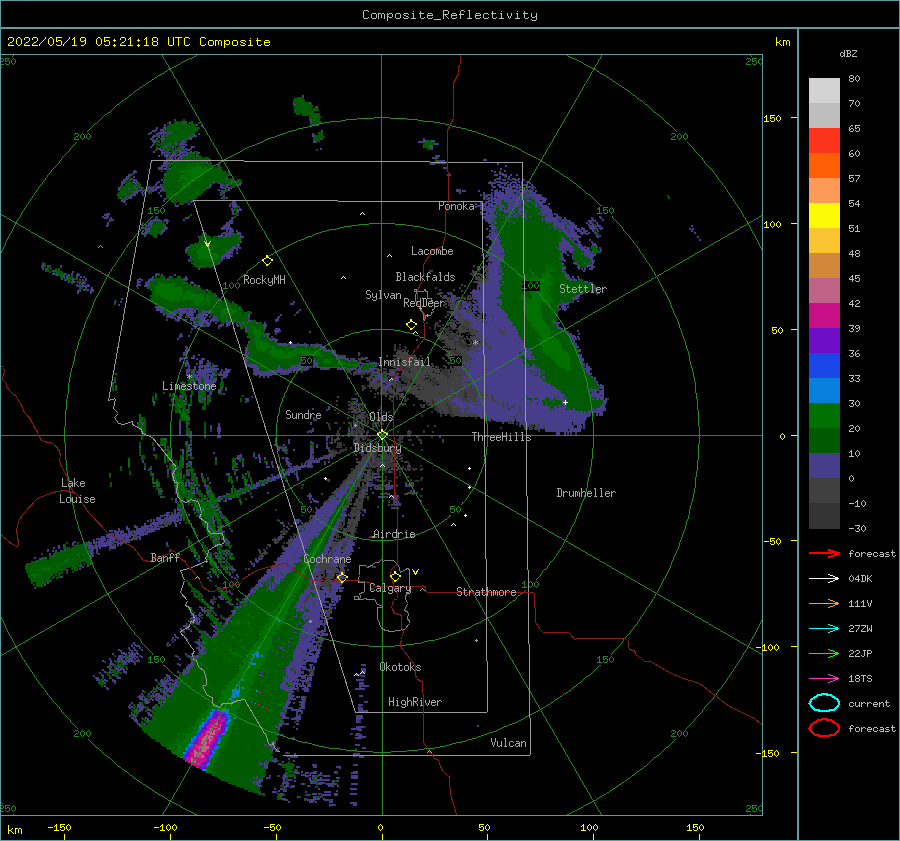Click the Strathmore town label
Viewport: 900px width, 841px height.
[486, 592]
